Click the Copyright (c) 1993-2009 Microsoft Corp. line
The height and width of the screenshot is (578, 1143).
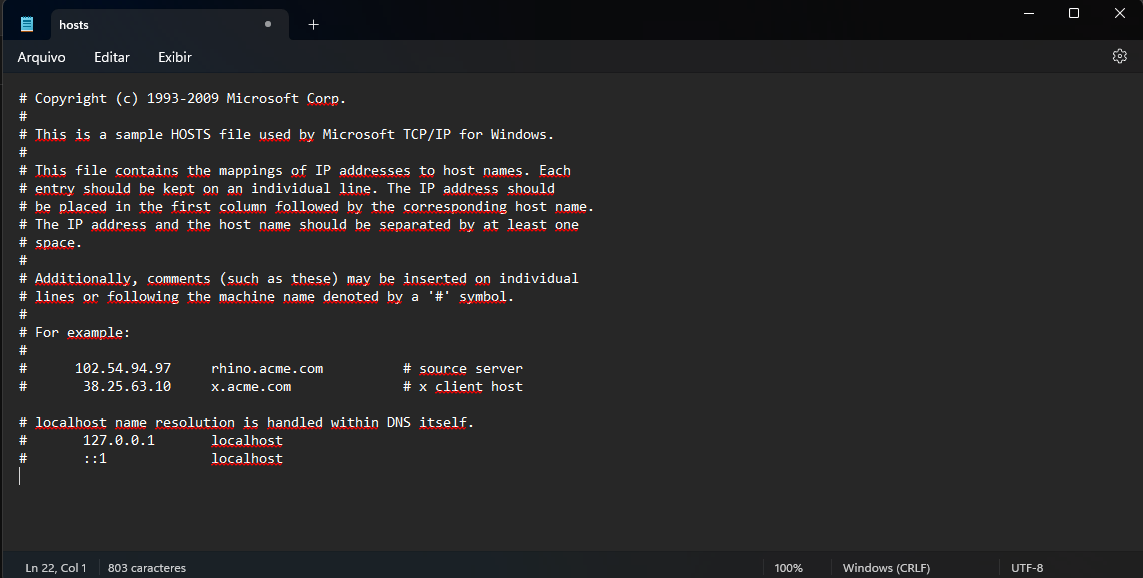click(182, 98)
